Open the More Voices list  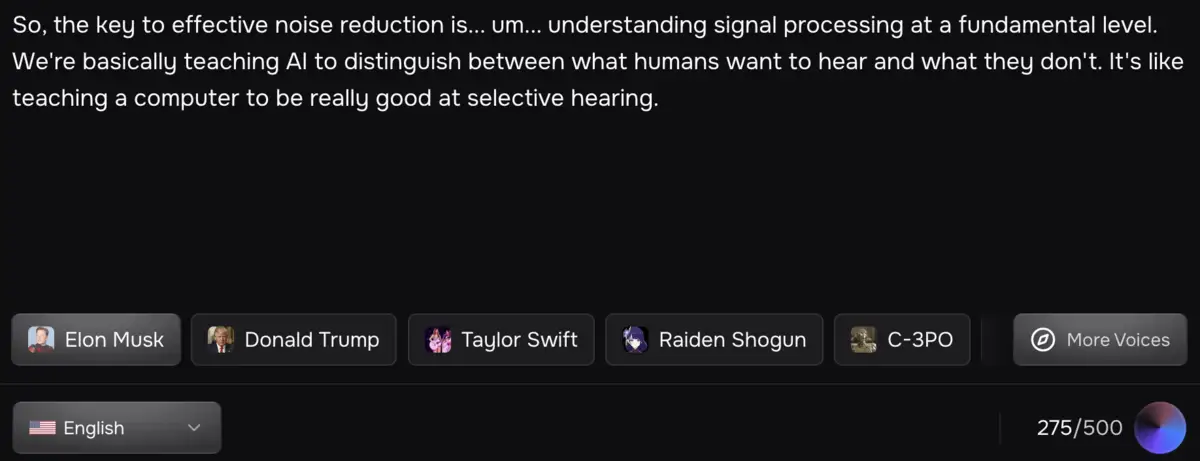[1117, 340]
